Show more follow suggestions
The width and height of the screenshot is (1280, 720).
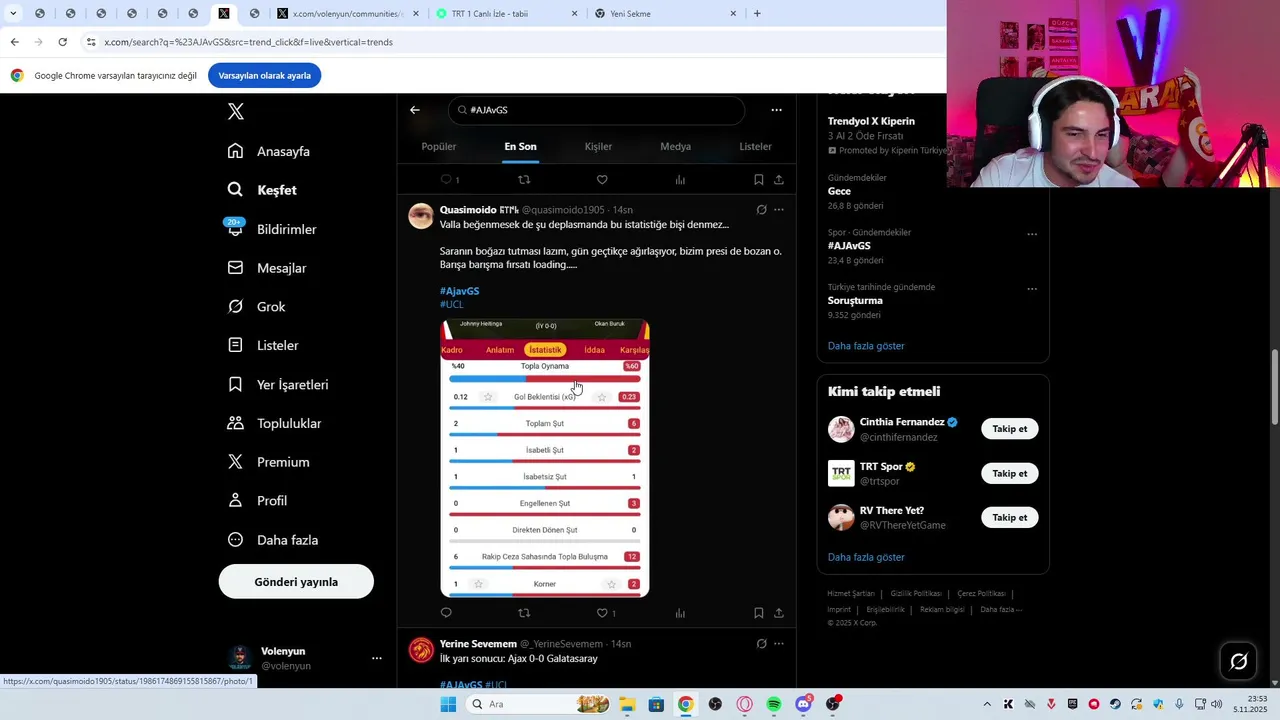[866, 557]
